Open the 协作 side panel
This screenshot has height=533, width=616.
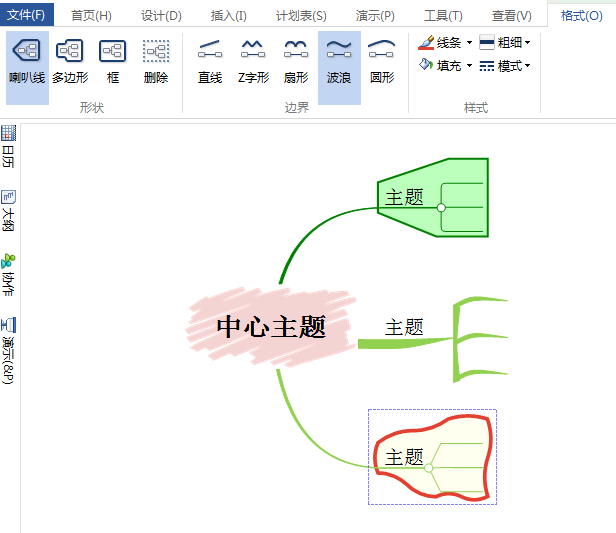coord(8,275)
